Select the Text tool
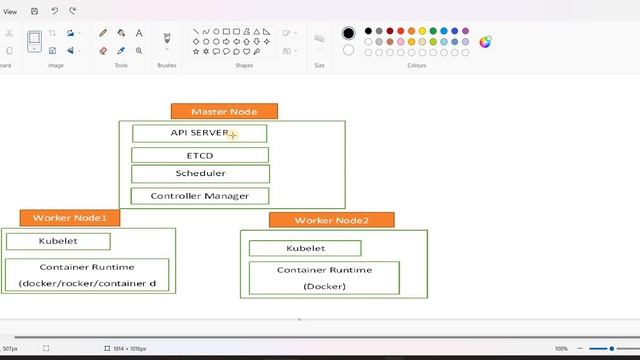The width and height of the screenshot is (640, 360). [x=139, y=33]
